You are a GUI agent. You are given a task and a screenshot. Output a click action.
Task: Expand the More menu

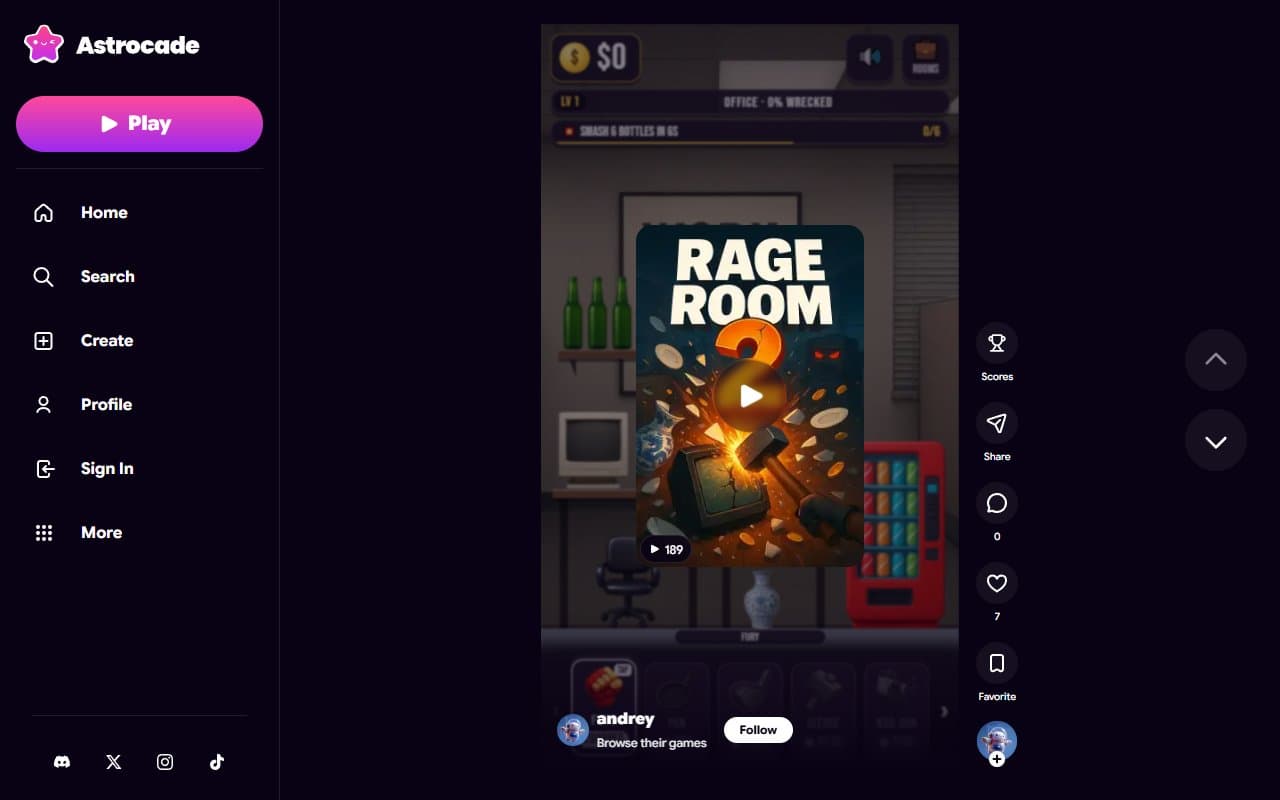coord(139,532)
